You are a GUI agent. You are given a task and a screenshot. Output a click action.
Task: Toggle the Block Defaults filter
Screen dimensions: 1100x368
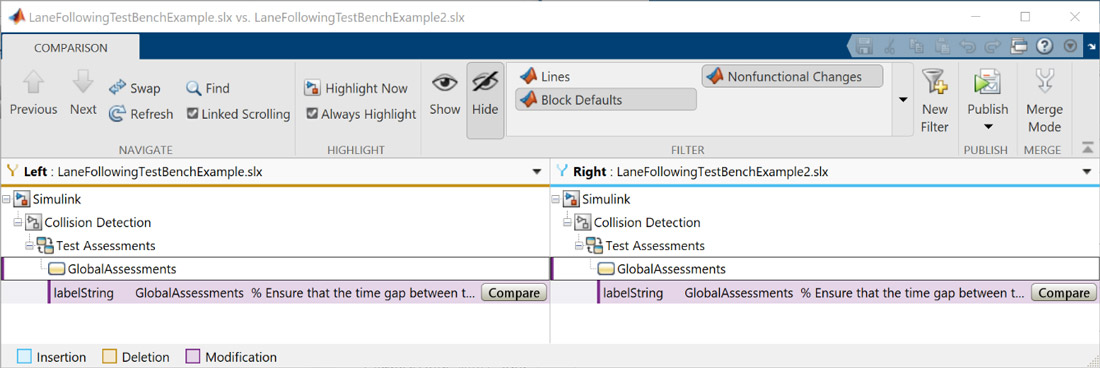[x=605, y=100]
